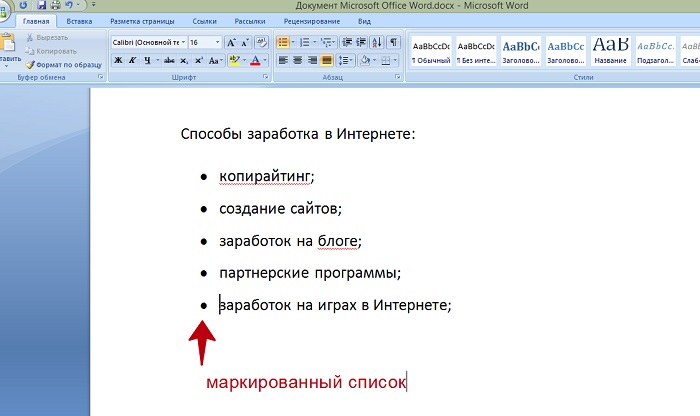Image resolution: width=700 pixels, height=416 pixels.
Task: Open the highlight color dropdown arrow
Action: [244, 60]
